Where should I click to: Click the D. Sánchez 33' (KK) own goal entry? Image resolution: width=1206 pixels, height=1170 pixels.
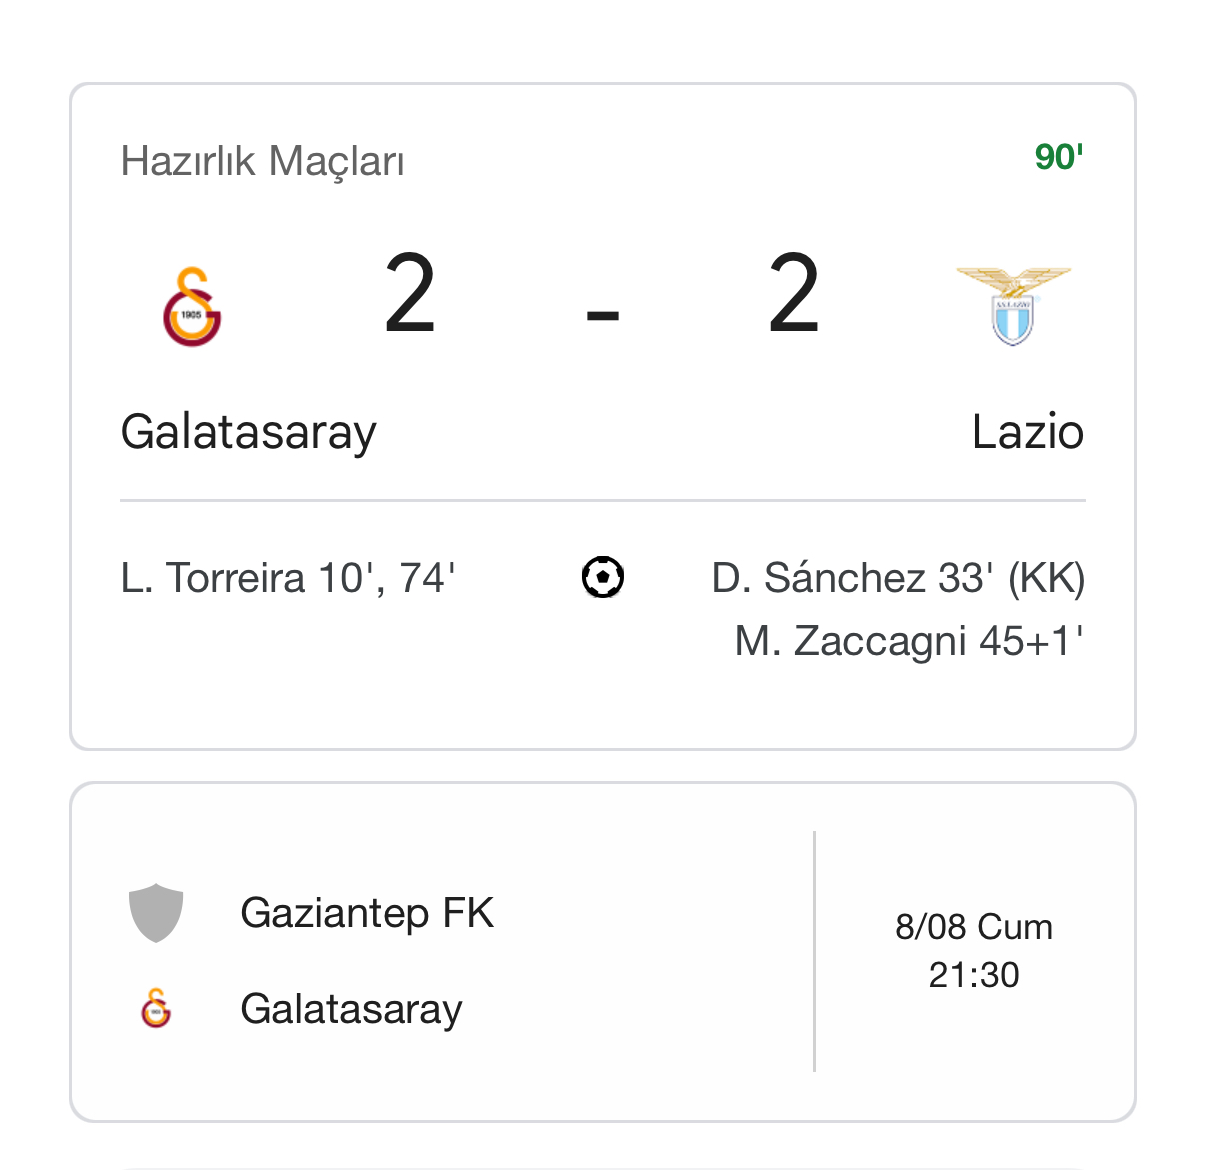click(x=898, y=578)
